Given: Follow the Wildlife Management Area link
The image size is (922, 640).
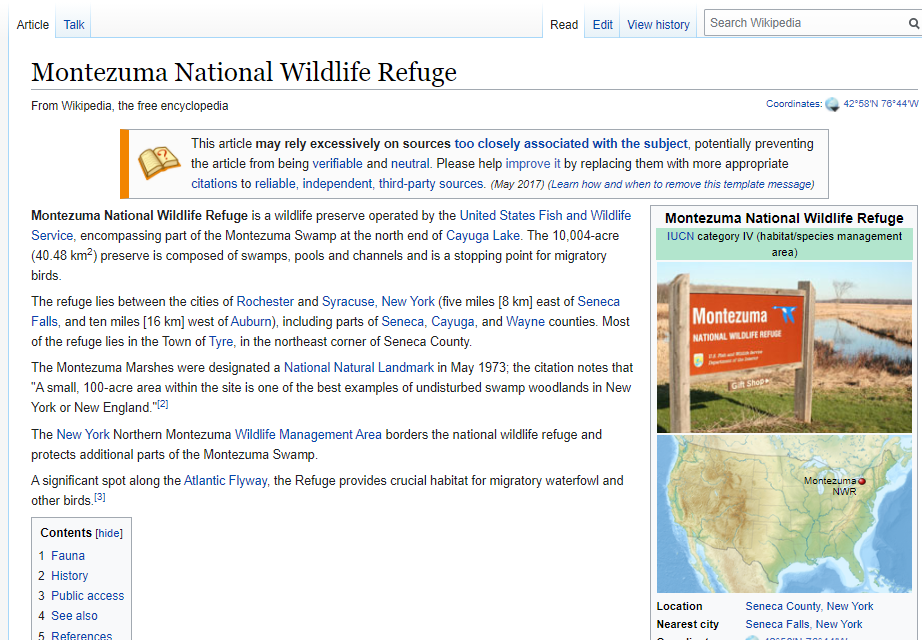Looking at the screenshot, I should 308,434.
